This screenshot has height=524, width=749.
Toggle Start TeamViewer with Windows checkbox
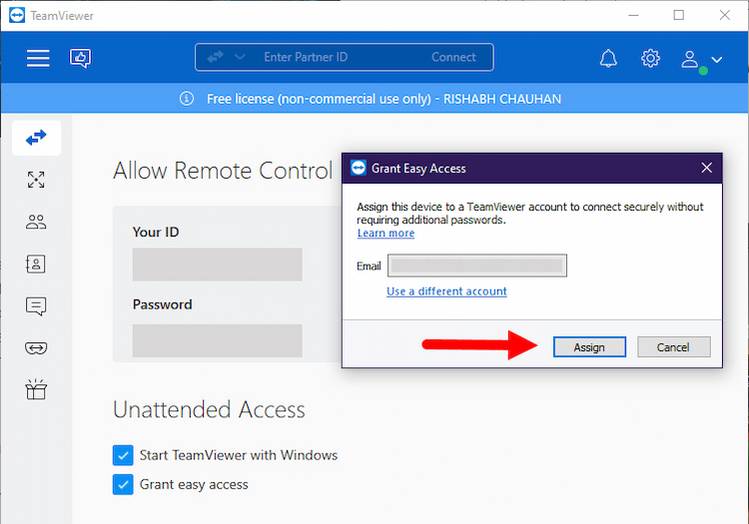pyautogui.click(x=123, y=456)
